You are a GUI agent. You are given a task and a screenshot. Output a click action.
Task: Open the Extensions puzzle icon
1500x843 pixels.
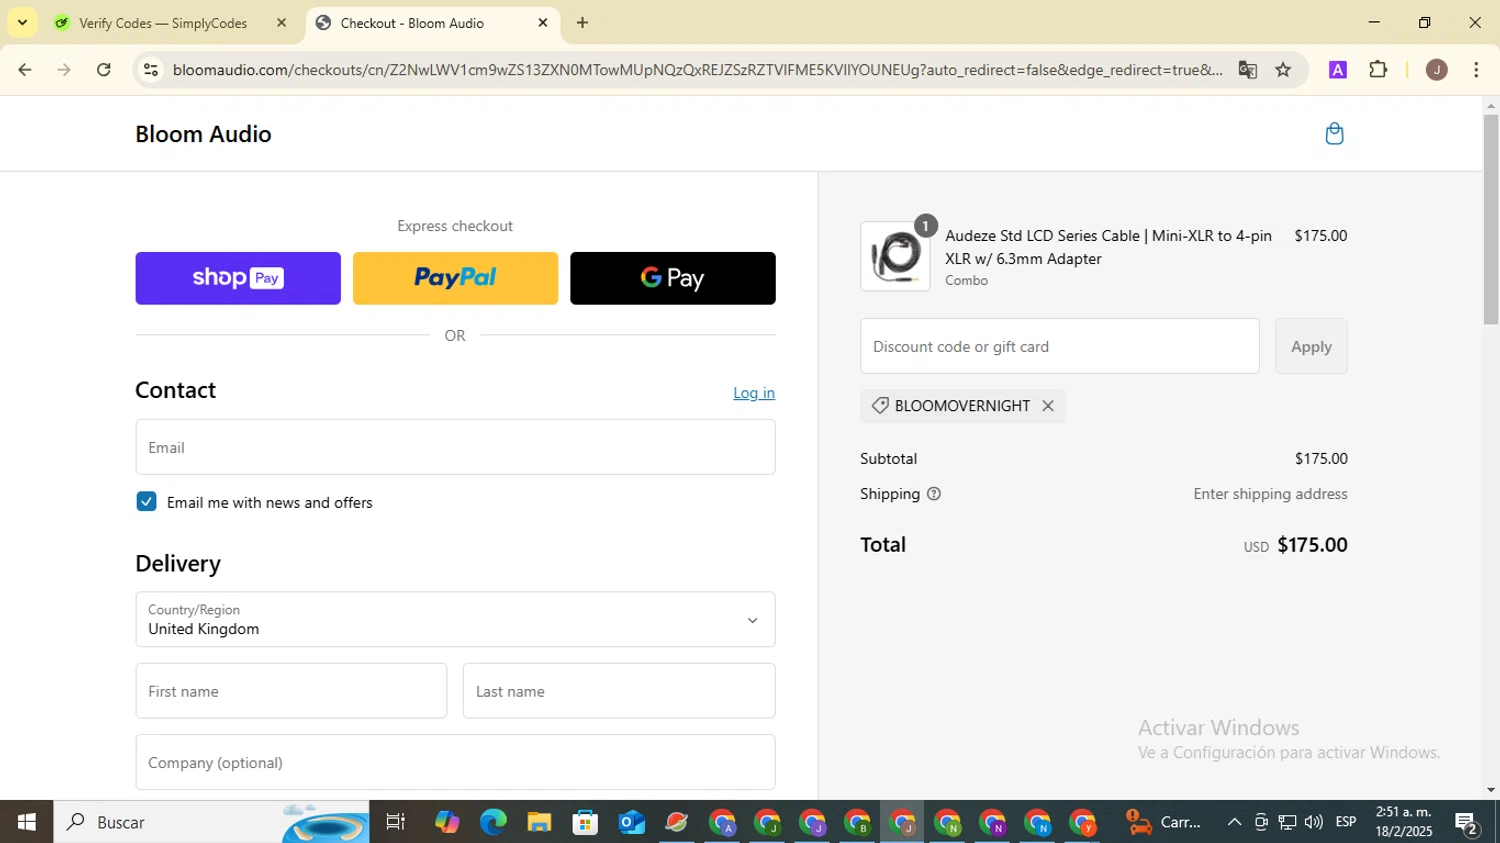[x=1378, y=70]
